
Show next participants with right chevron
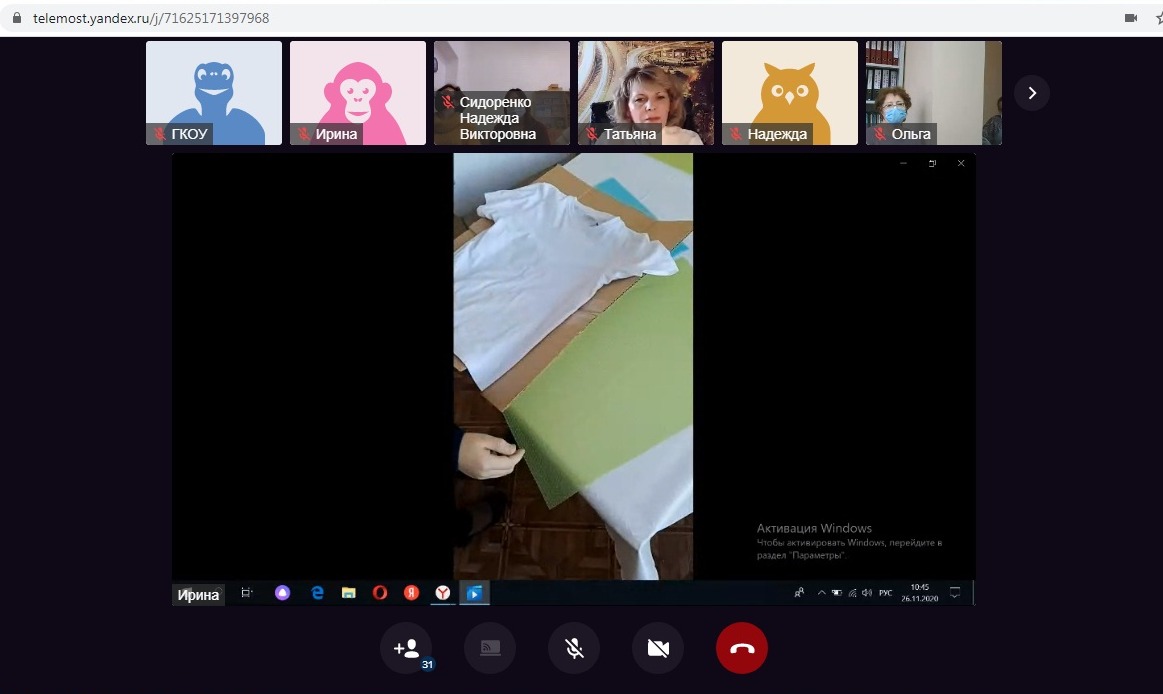(1032, 93)
